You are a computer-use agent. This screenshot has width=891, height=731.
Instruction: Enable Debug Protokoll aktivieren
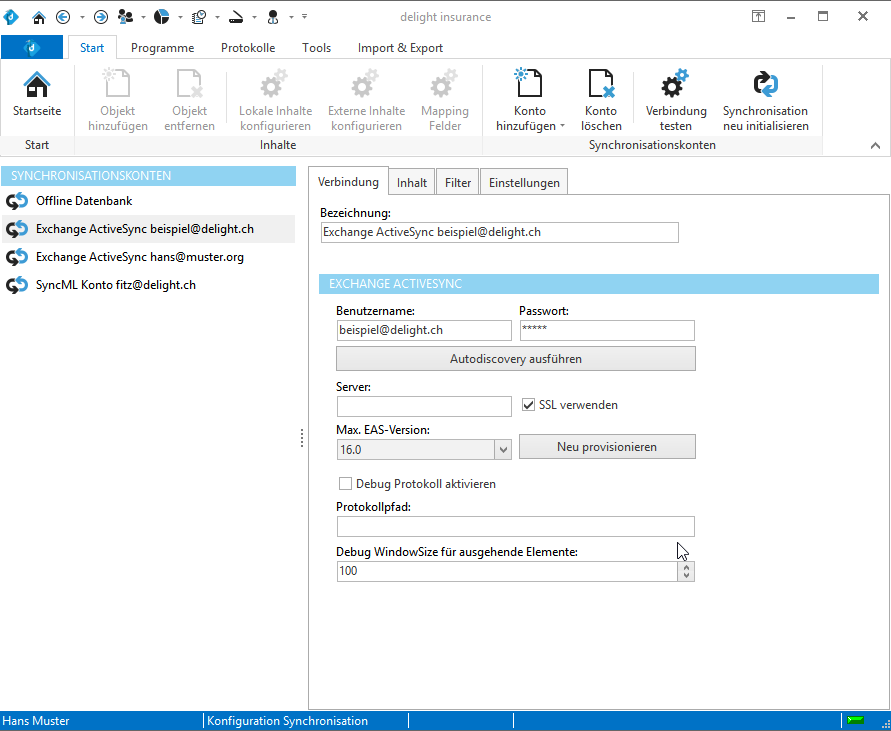(x=345, y=483)
